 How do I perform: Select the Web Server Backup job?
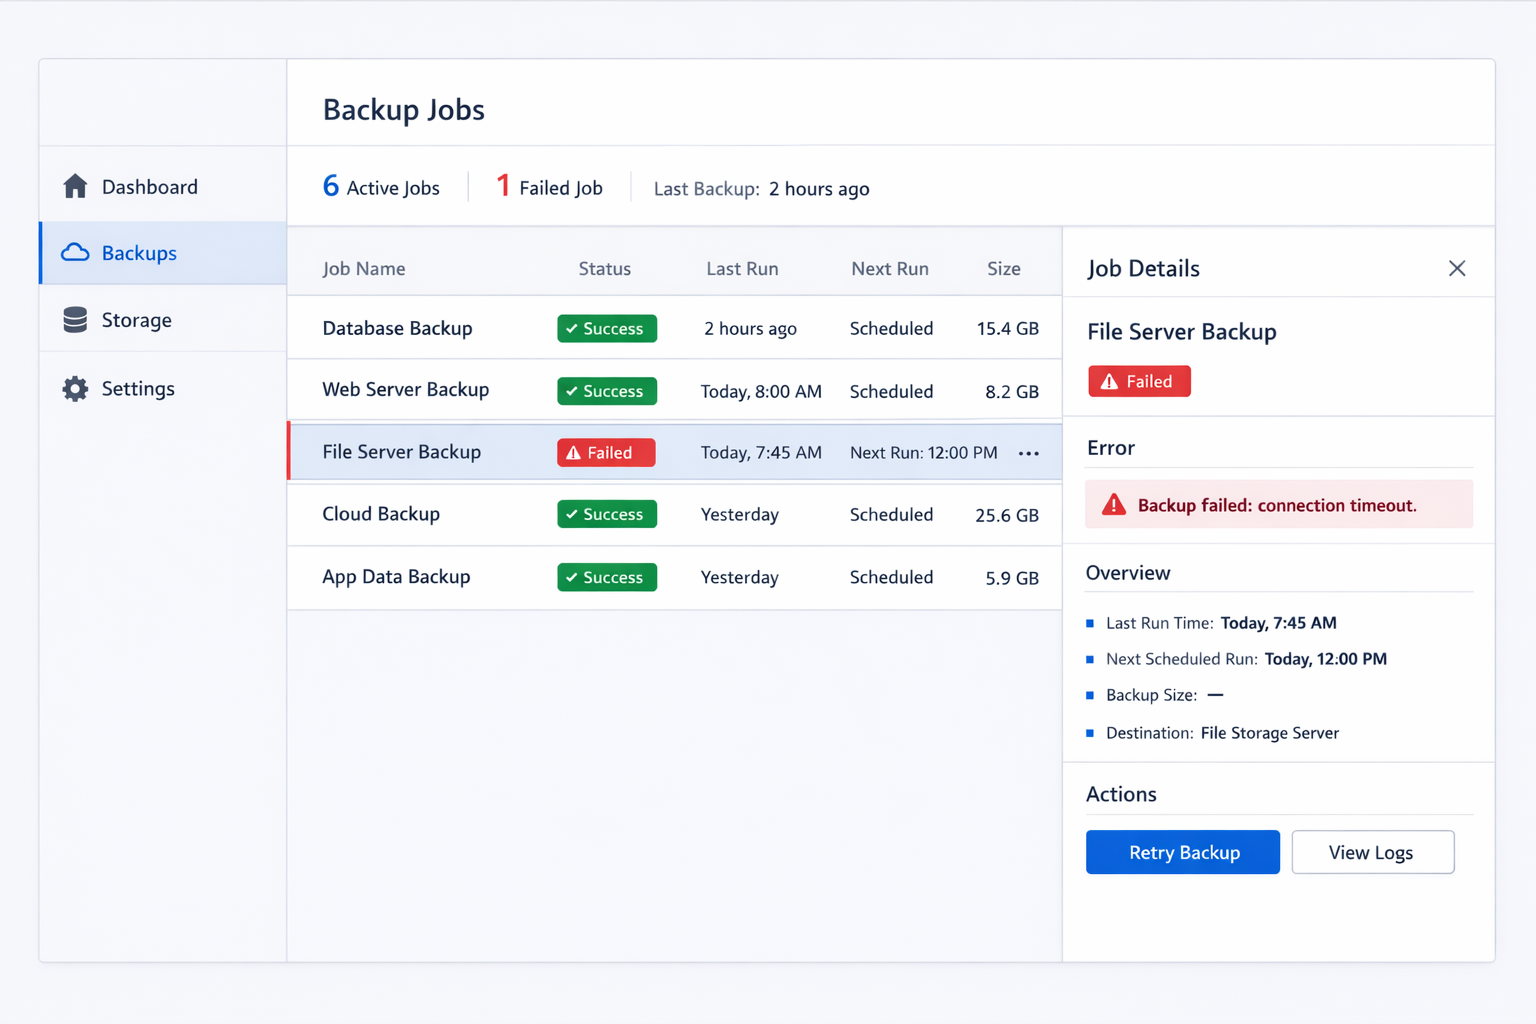coord(405,390)
